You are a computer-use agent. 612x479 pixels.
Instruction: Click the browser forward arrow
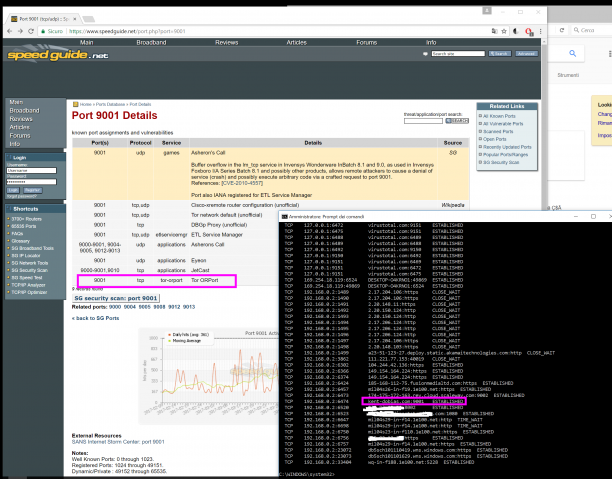coord(20,31)
